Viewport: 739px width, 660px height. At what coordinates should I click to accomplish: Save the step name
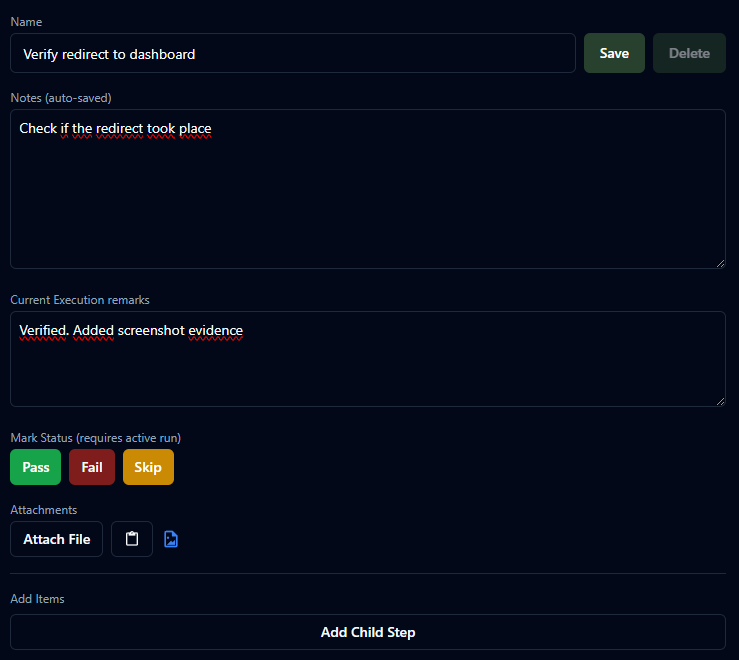(614, 53)
